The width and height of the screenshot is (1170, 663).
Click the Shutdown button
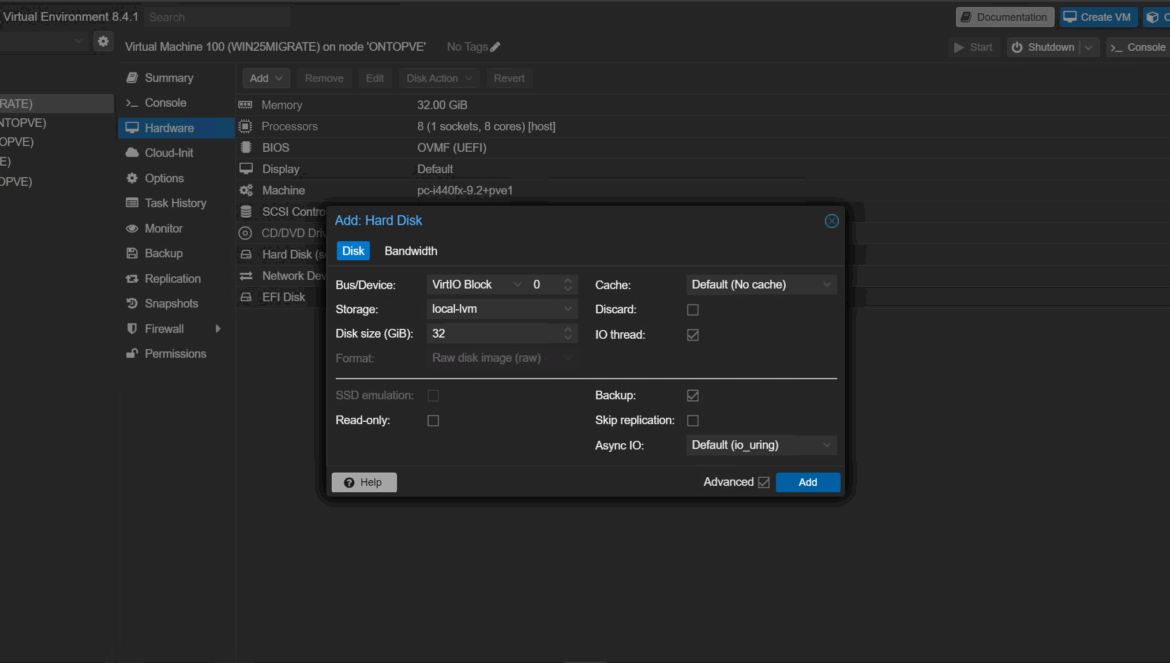tap(1043, 48)
